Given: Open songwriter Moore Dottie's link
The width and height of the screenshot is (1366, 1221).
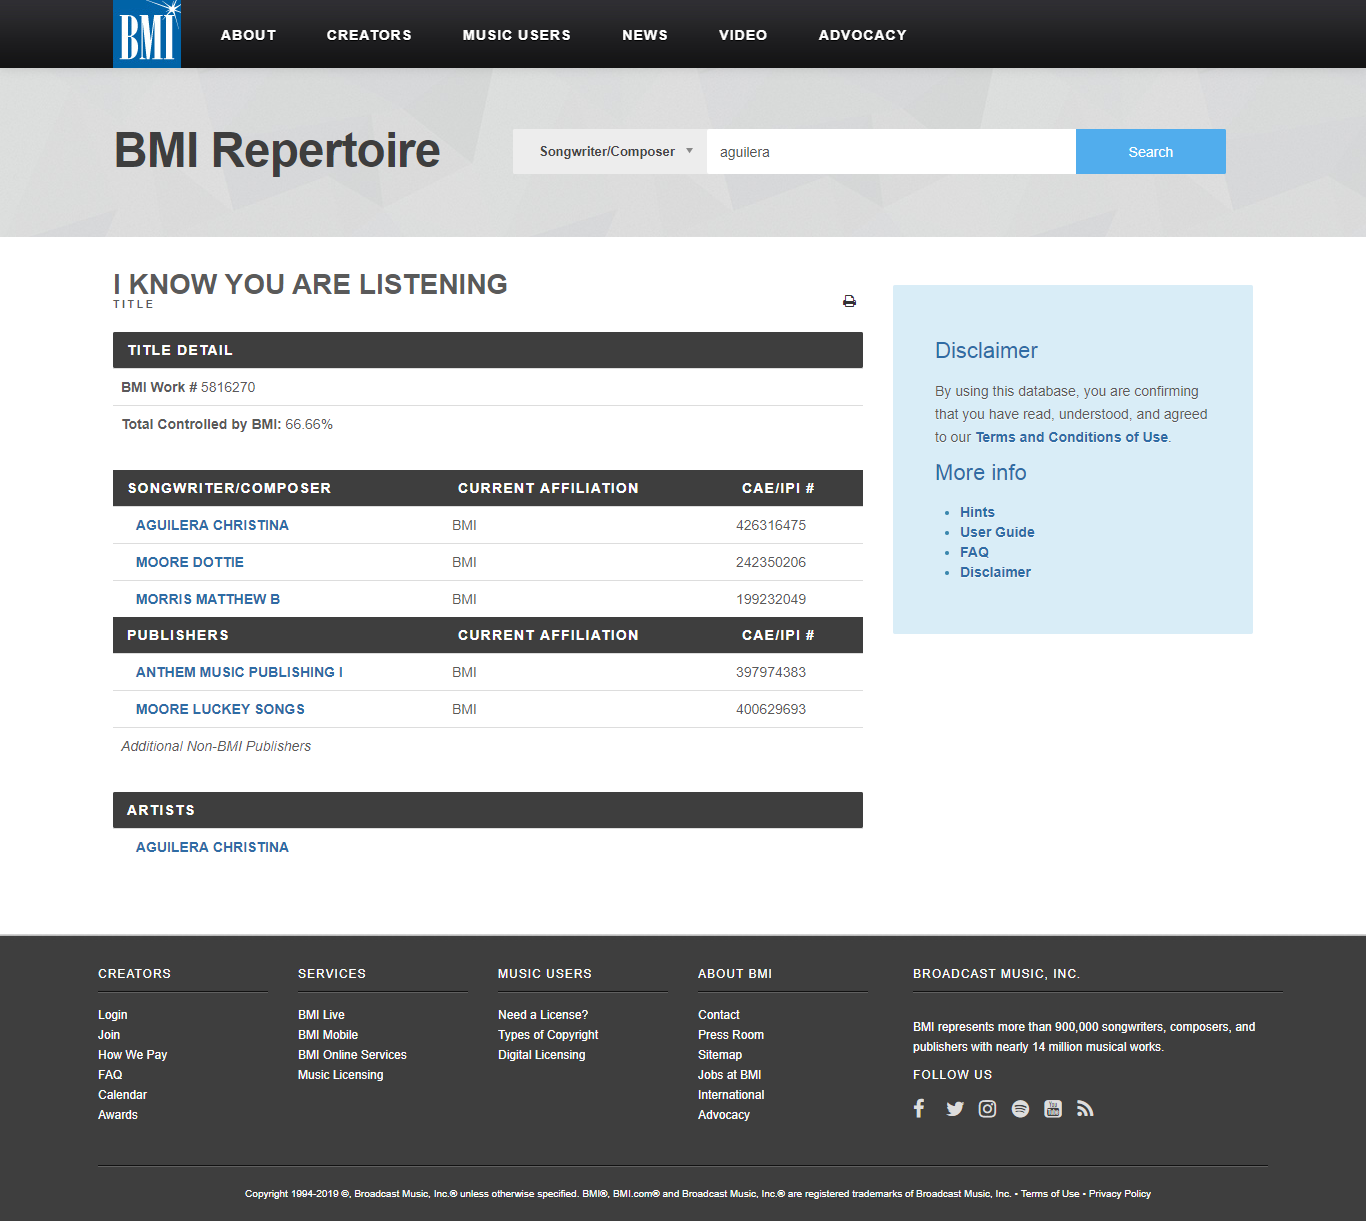Looking at the screenshot, I should 190,562.
